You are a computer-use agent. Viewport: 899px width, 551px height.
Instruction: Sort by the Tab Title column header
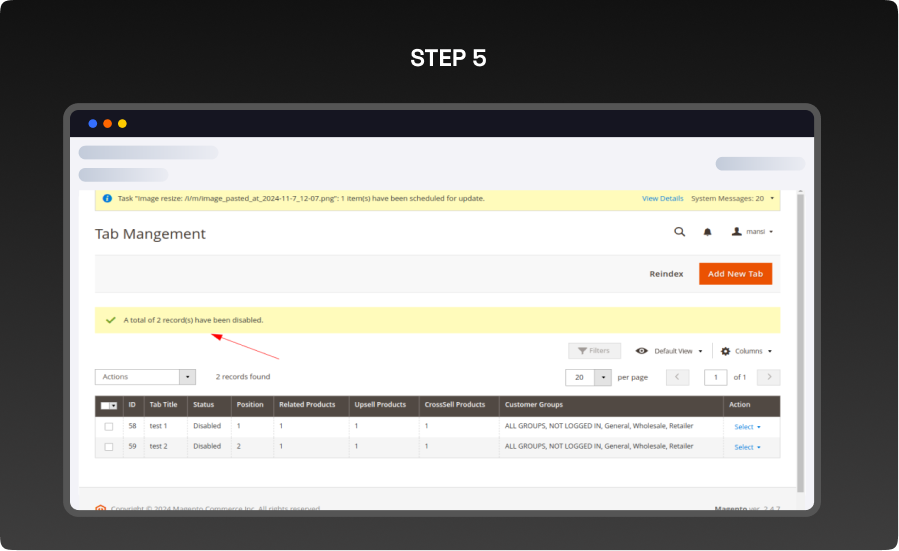tap(163, 405)
